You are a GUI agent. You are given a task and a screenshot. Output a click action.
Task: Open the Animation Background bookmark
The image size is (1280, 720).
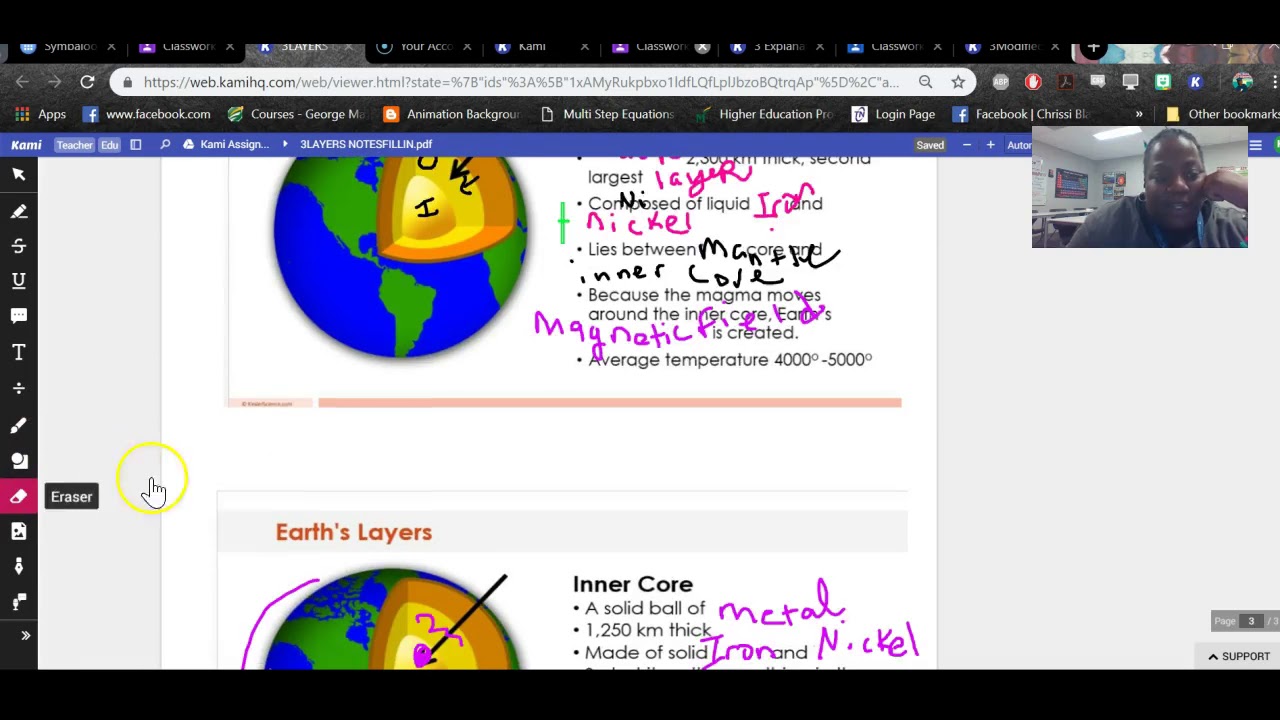452,114
